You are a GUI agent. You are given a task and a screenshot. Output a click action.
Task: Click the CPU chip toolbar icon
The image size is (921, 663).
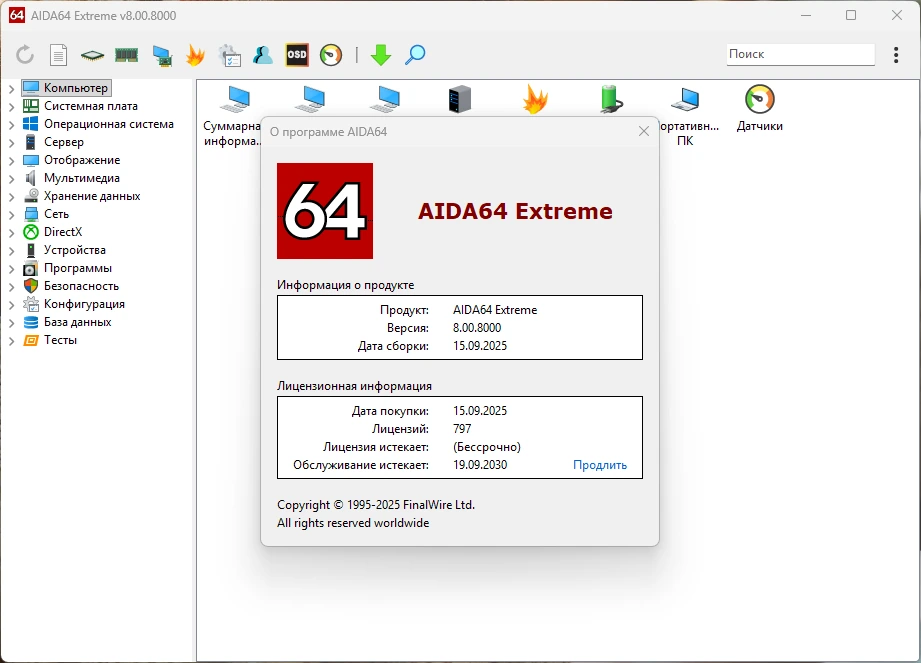[92, 55]
